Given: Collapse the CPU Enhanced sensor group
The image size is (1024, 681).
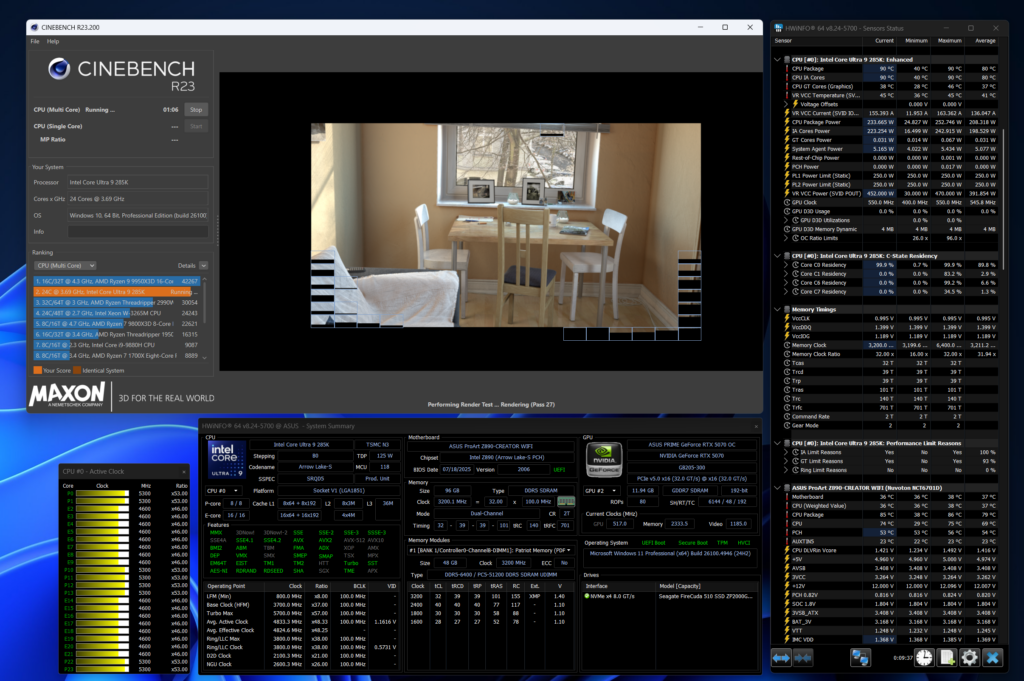Looking at the screenshot, I should pyautogui.click(x=777, y=59).
